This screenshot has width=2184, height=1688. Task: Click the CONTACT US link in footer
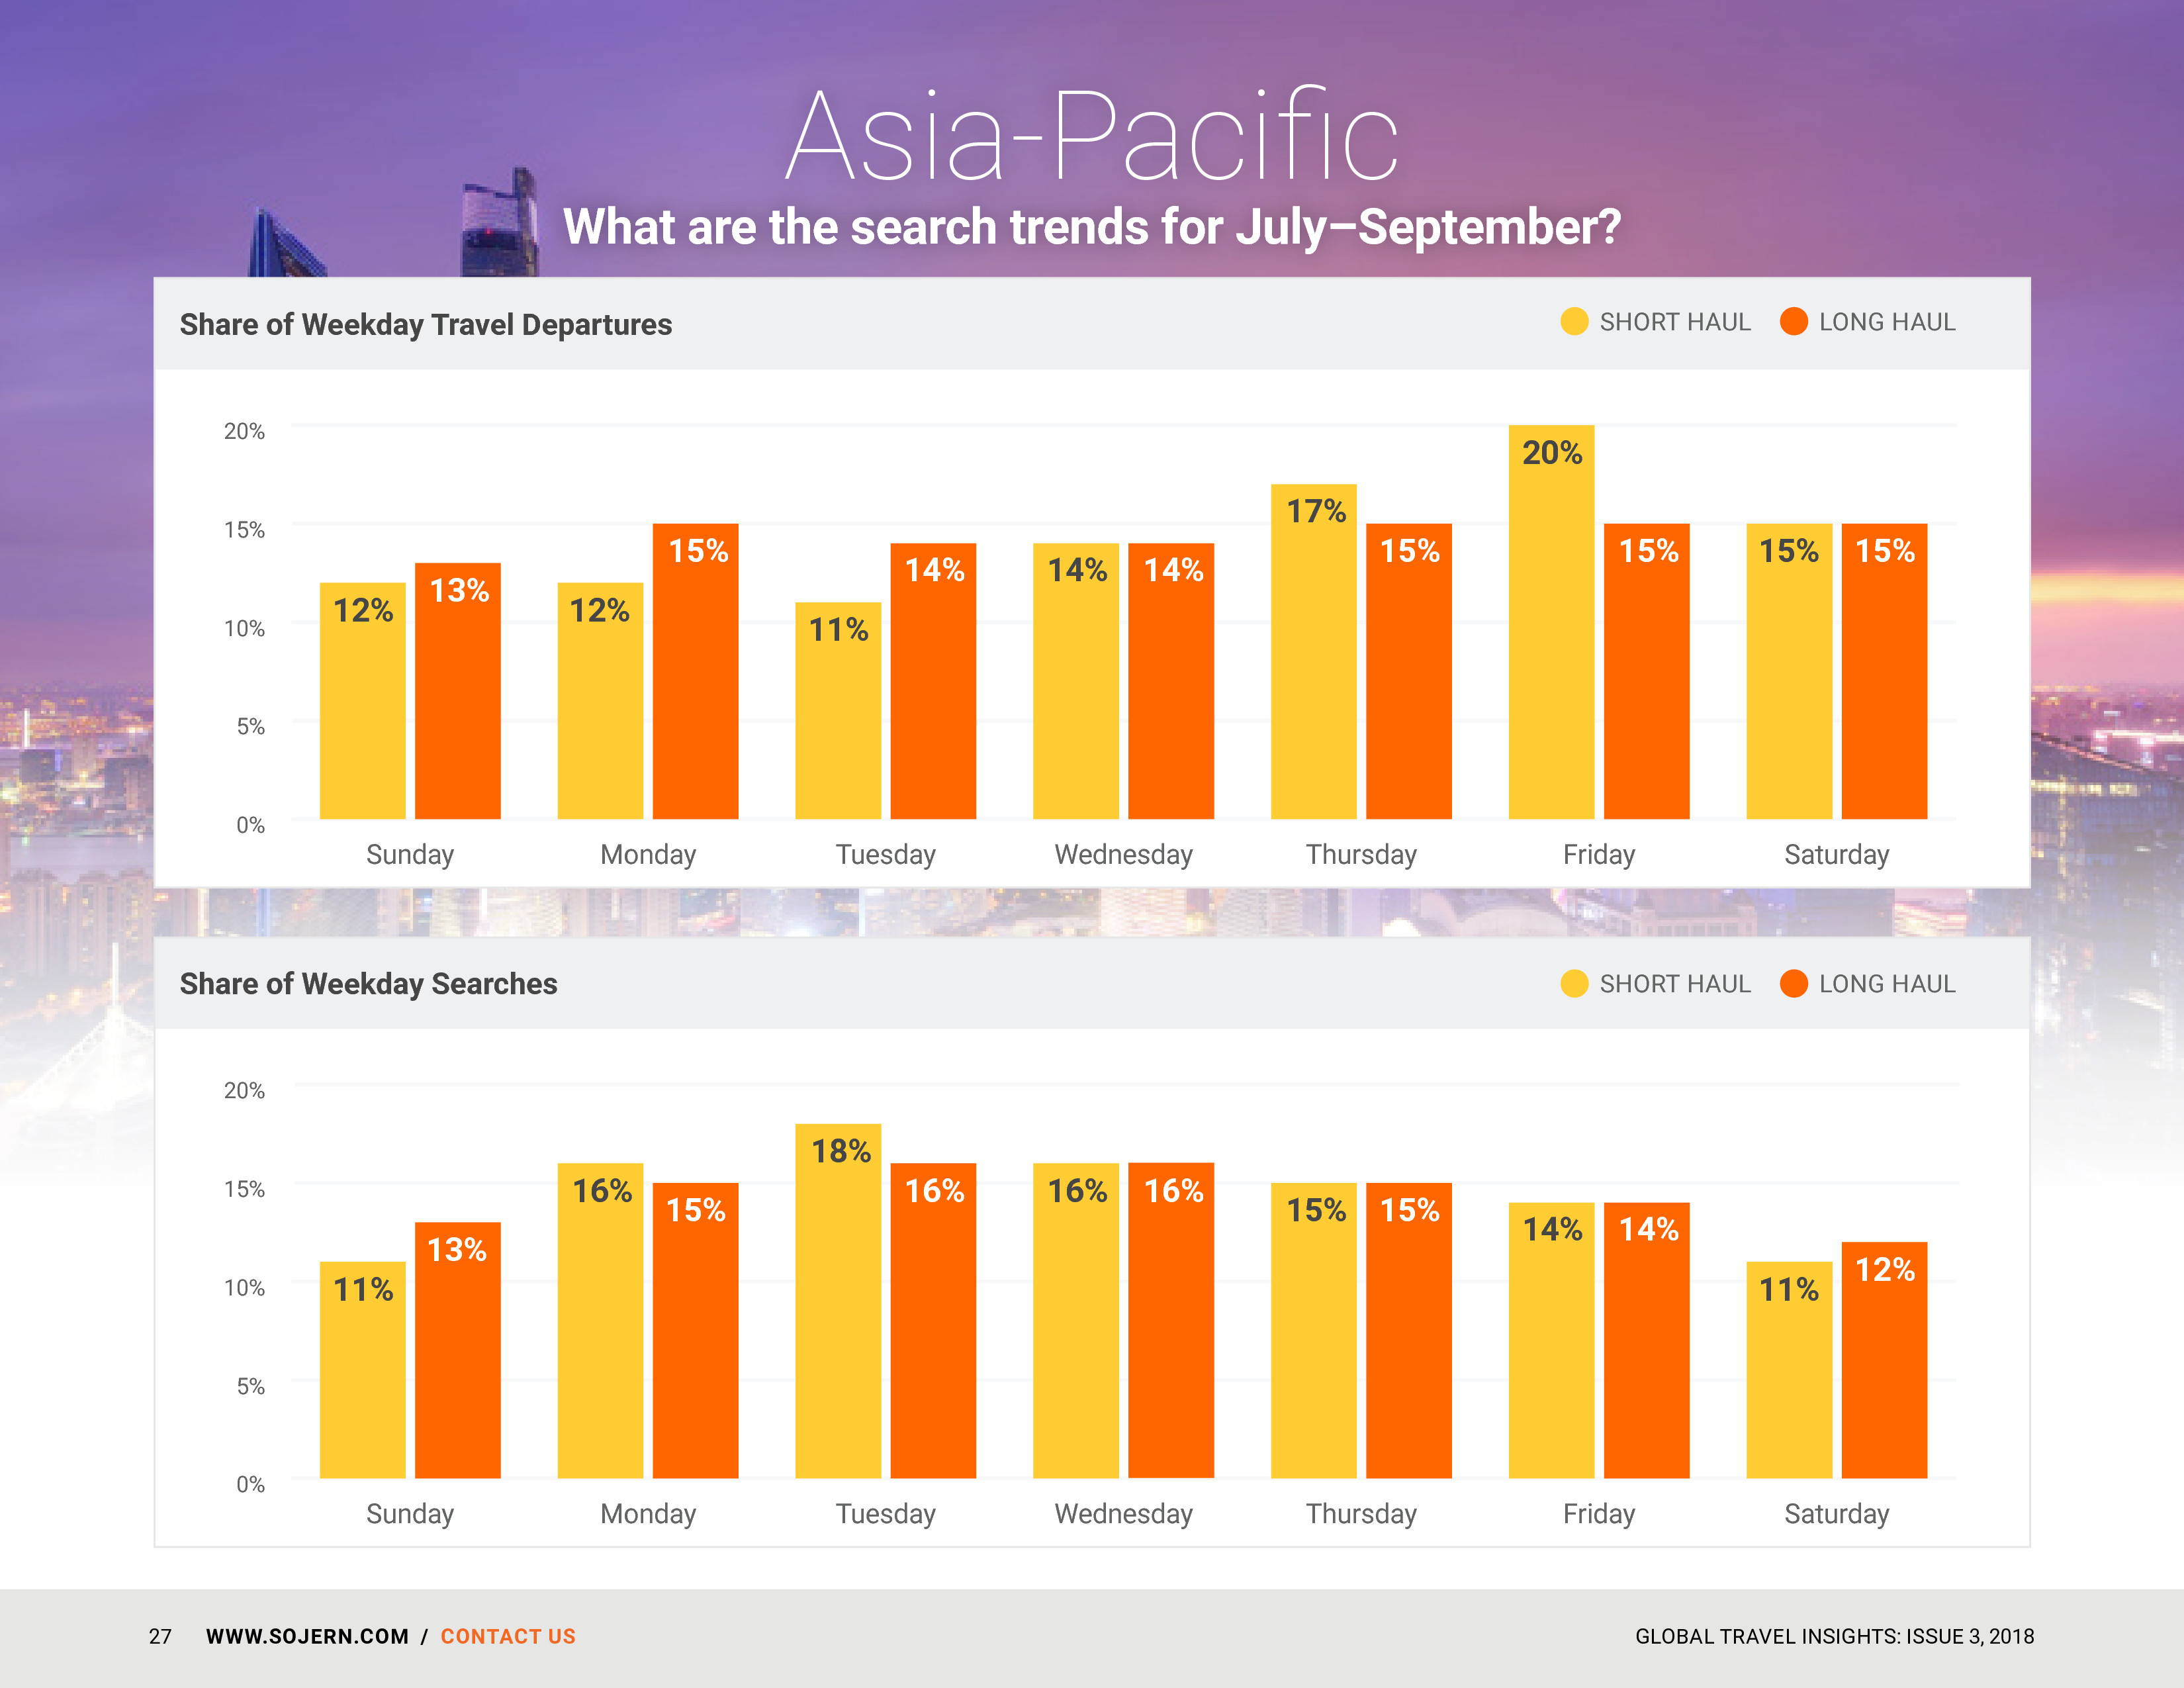508,1636
